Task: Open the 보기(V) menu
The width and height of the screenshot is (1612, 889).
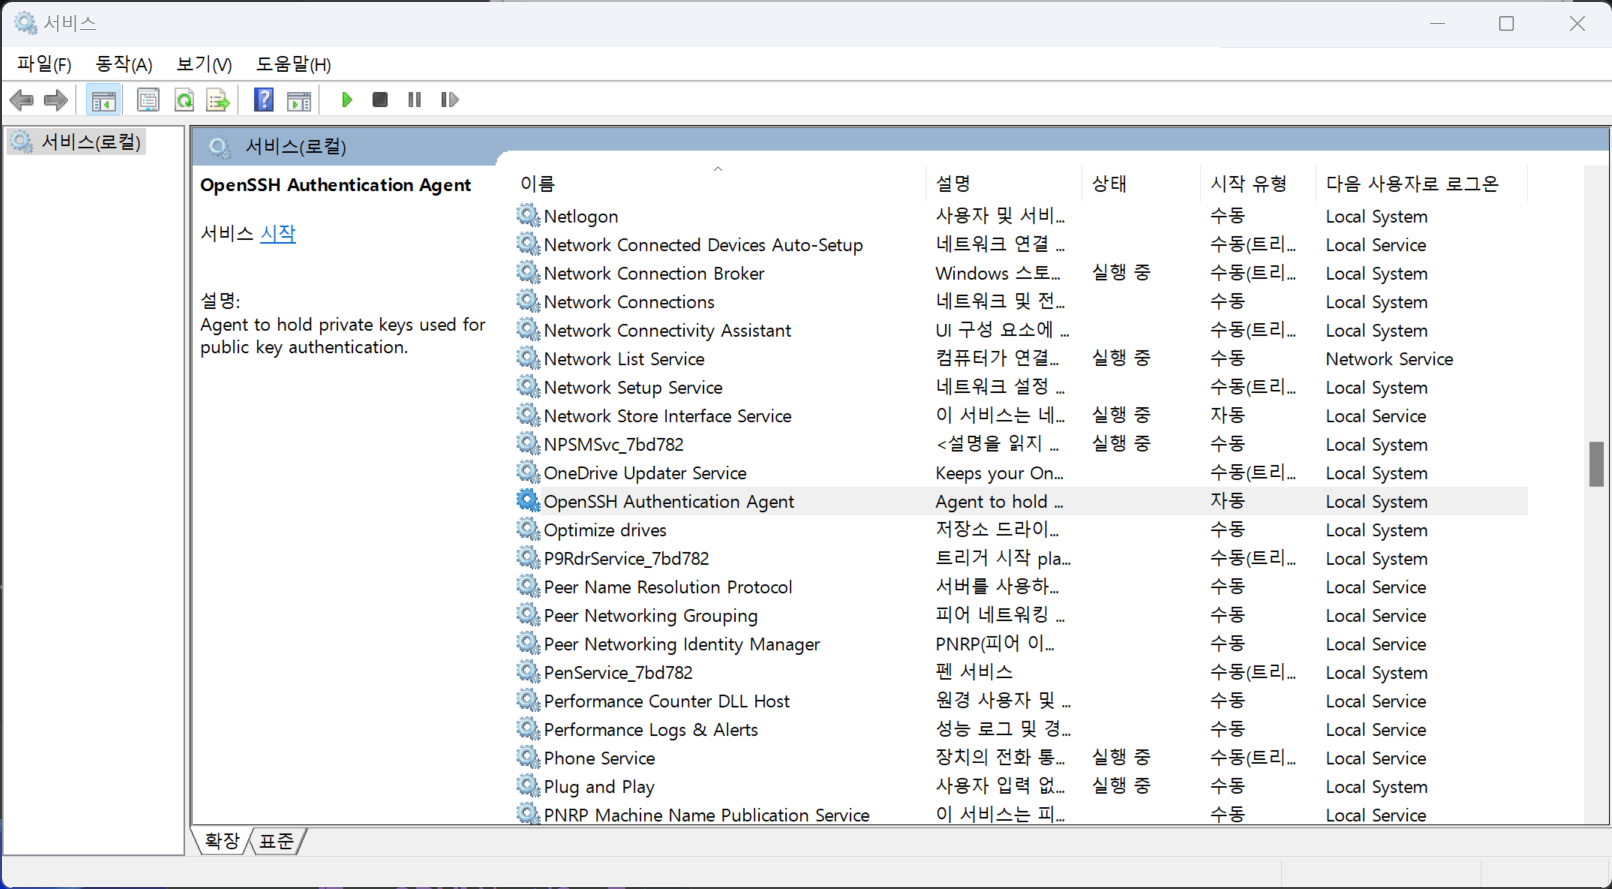Action: 204,64
